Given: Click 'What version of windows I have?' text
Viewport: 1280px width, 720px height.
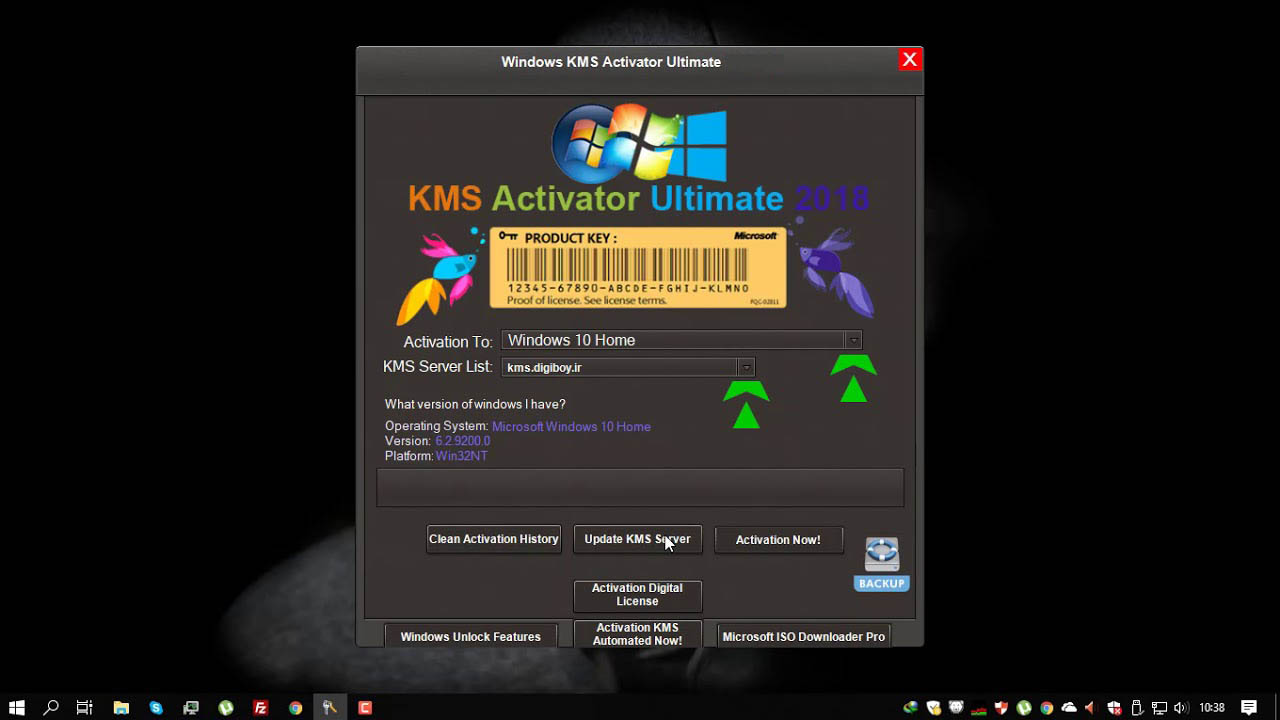Looking at the screenshot, I should pos(475,404).
